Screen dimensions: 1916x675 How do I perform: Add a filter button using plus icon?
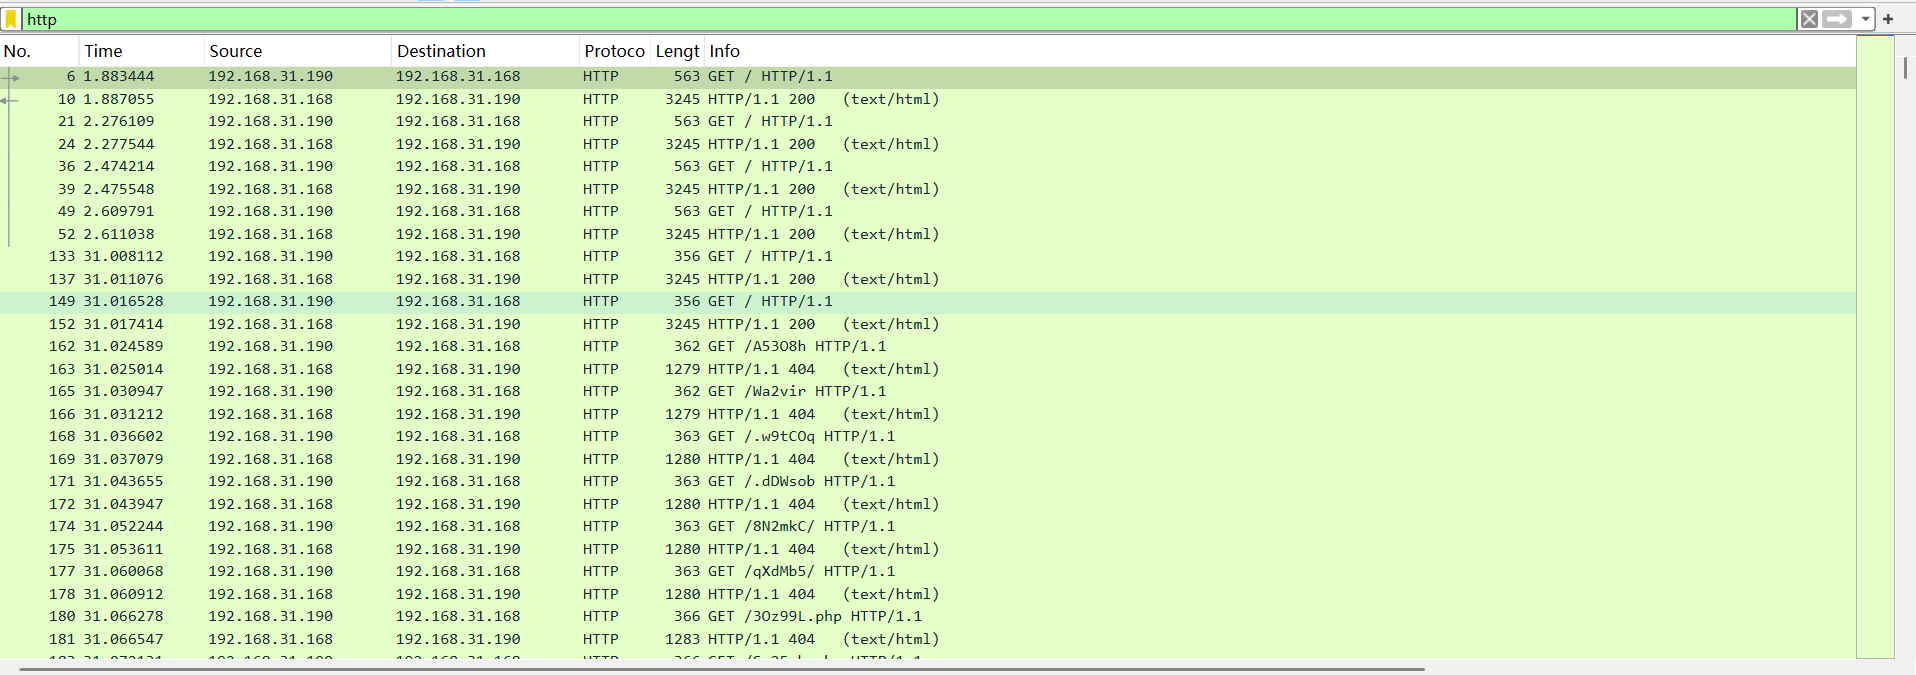tap(1888, 19)
